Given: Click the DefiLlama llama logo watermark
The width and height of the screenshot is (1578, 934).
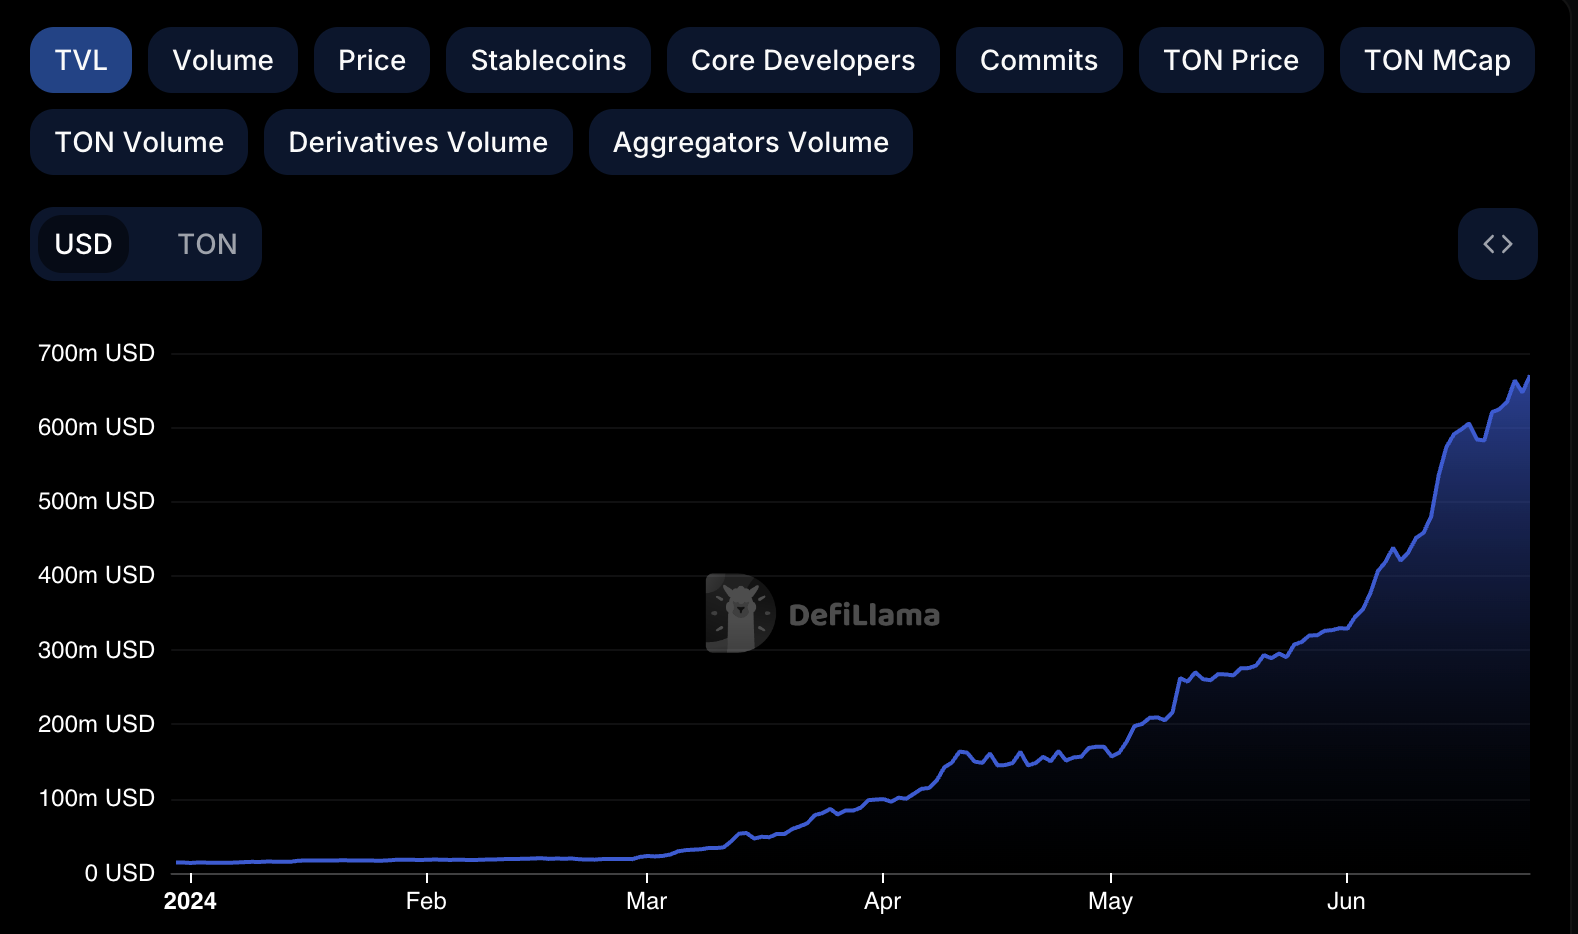Looking at the screenshot, I should tap(739, 613).
